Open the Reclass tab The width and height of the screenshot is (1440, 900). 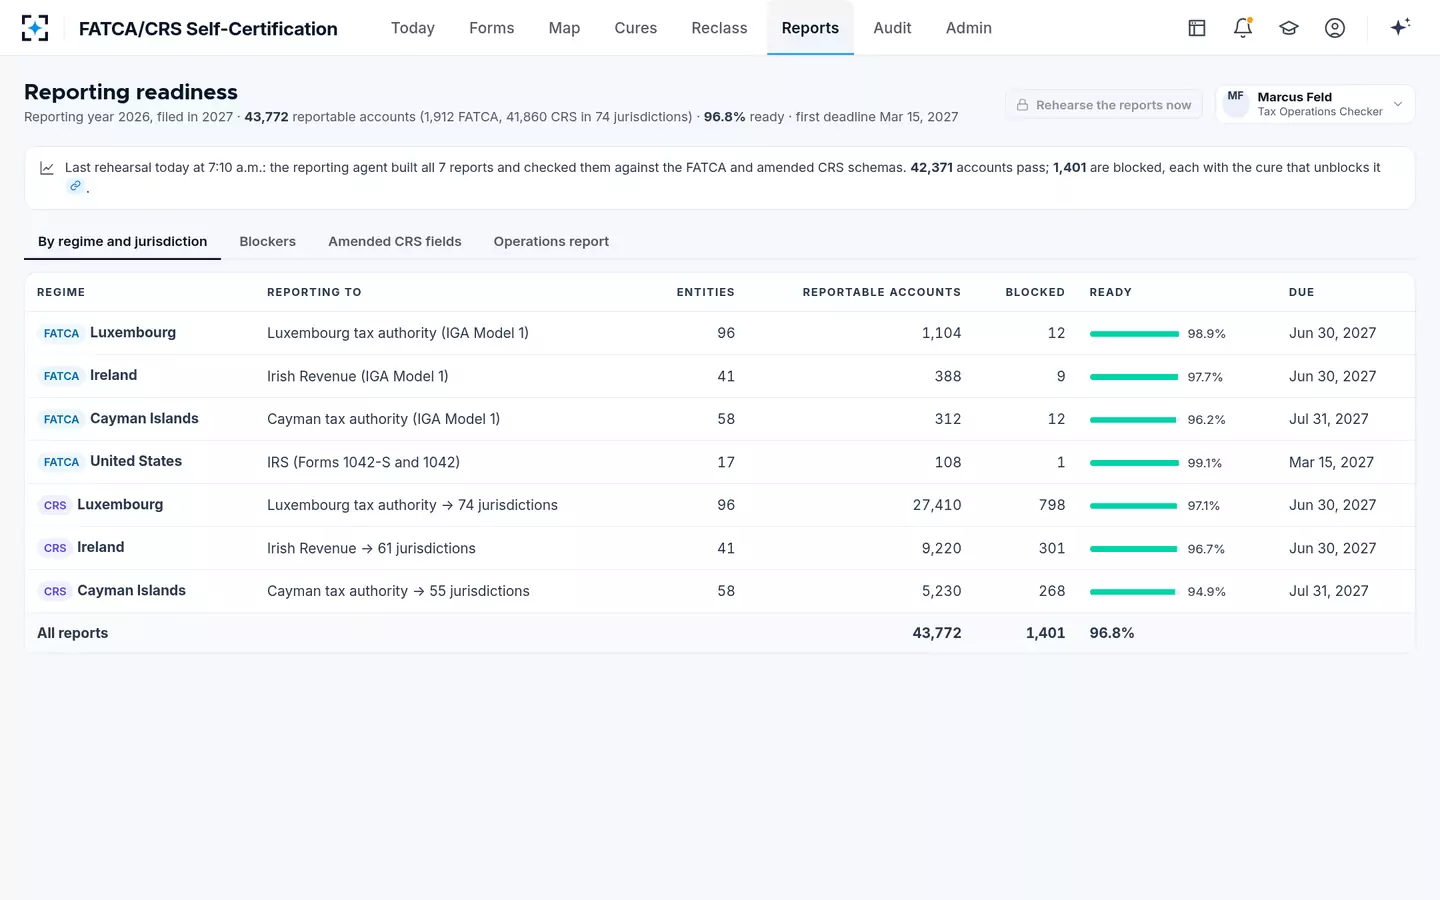(x=719, y=28)
